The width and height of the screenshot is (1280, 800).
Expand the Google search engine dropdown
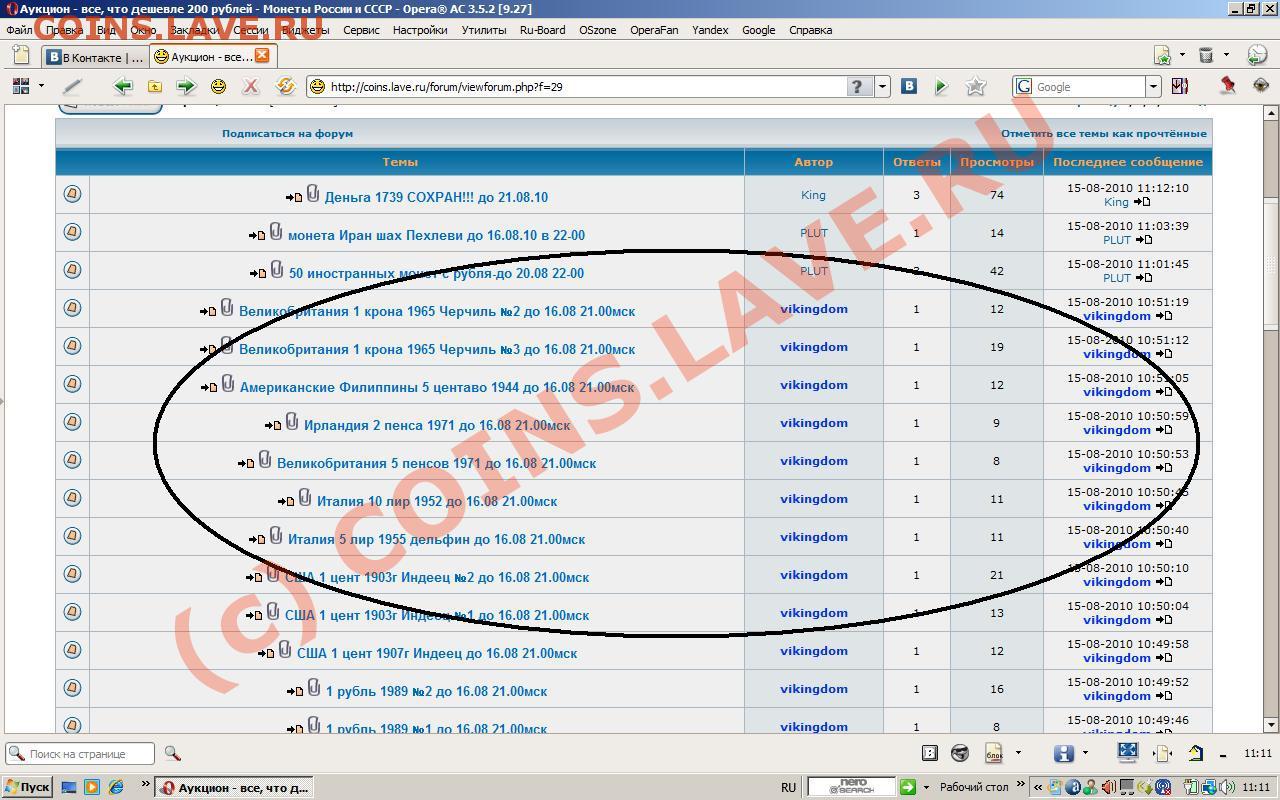tap(1153, 87)
